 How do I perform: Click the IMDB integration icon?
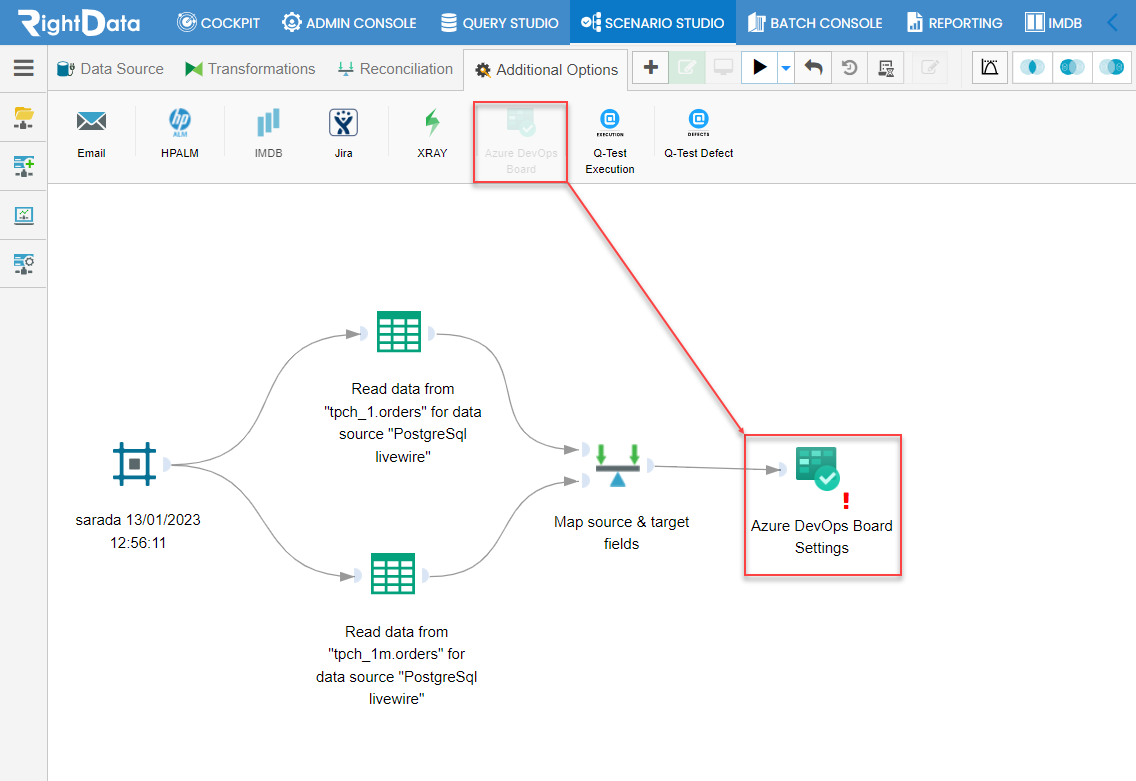pyautogui.click(x=267, y=132)
